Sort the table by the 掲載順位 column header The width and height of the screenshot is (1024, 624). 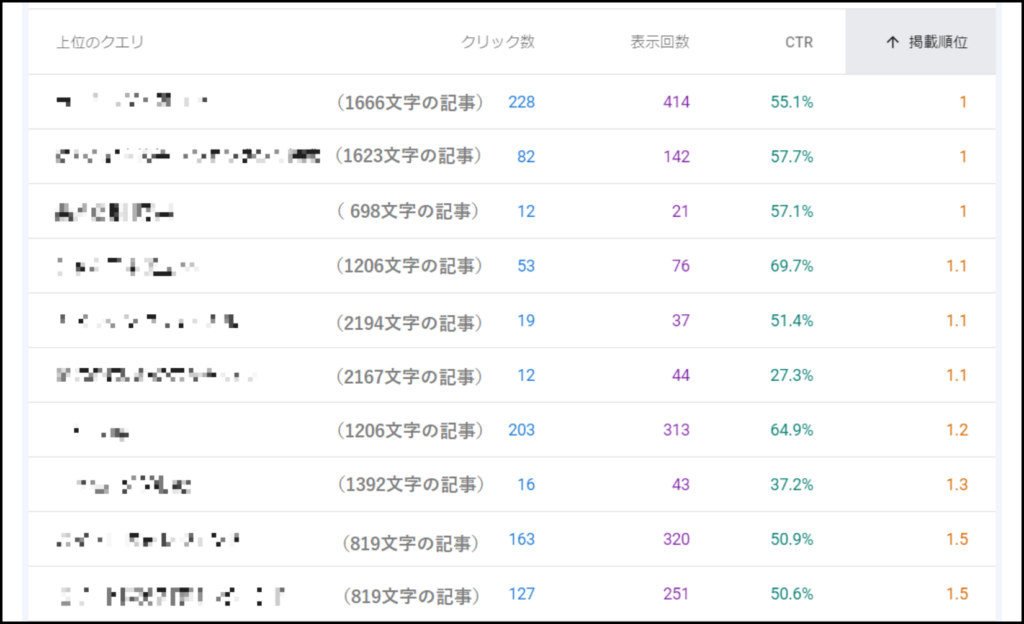click(937, 42)
